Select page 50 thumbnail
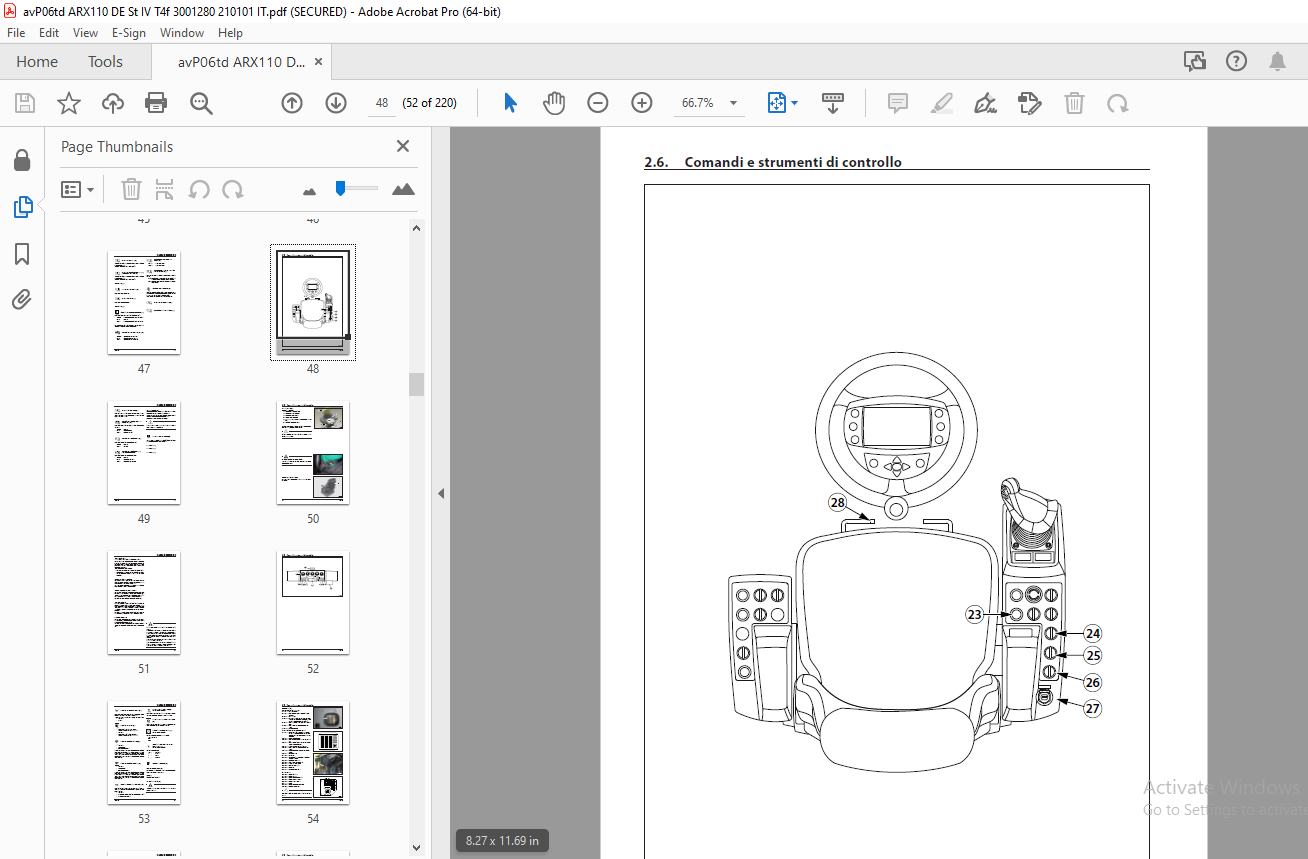1308x859 pixels. coord(313,453)
